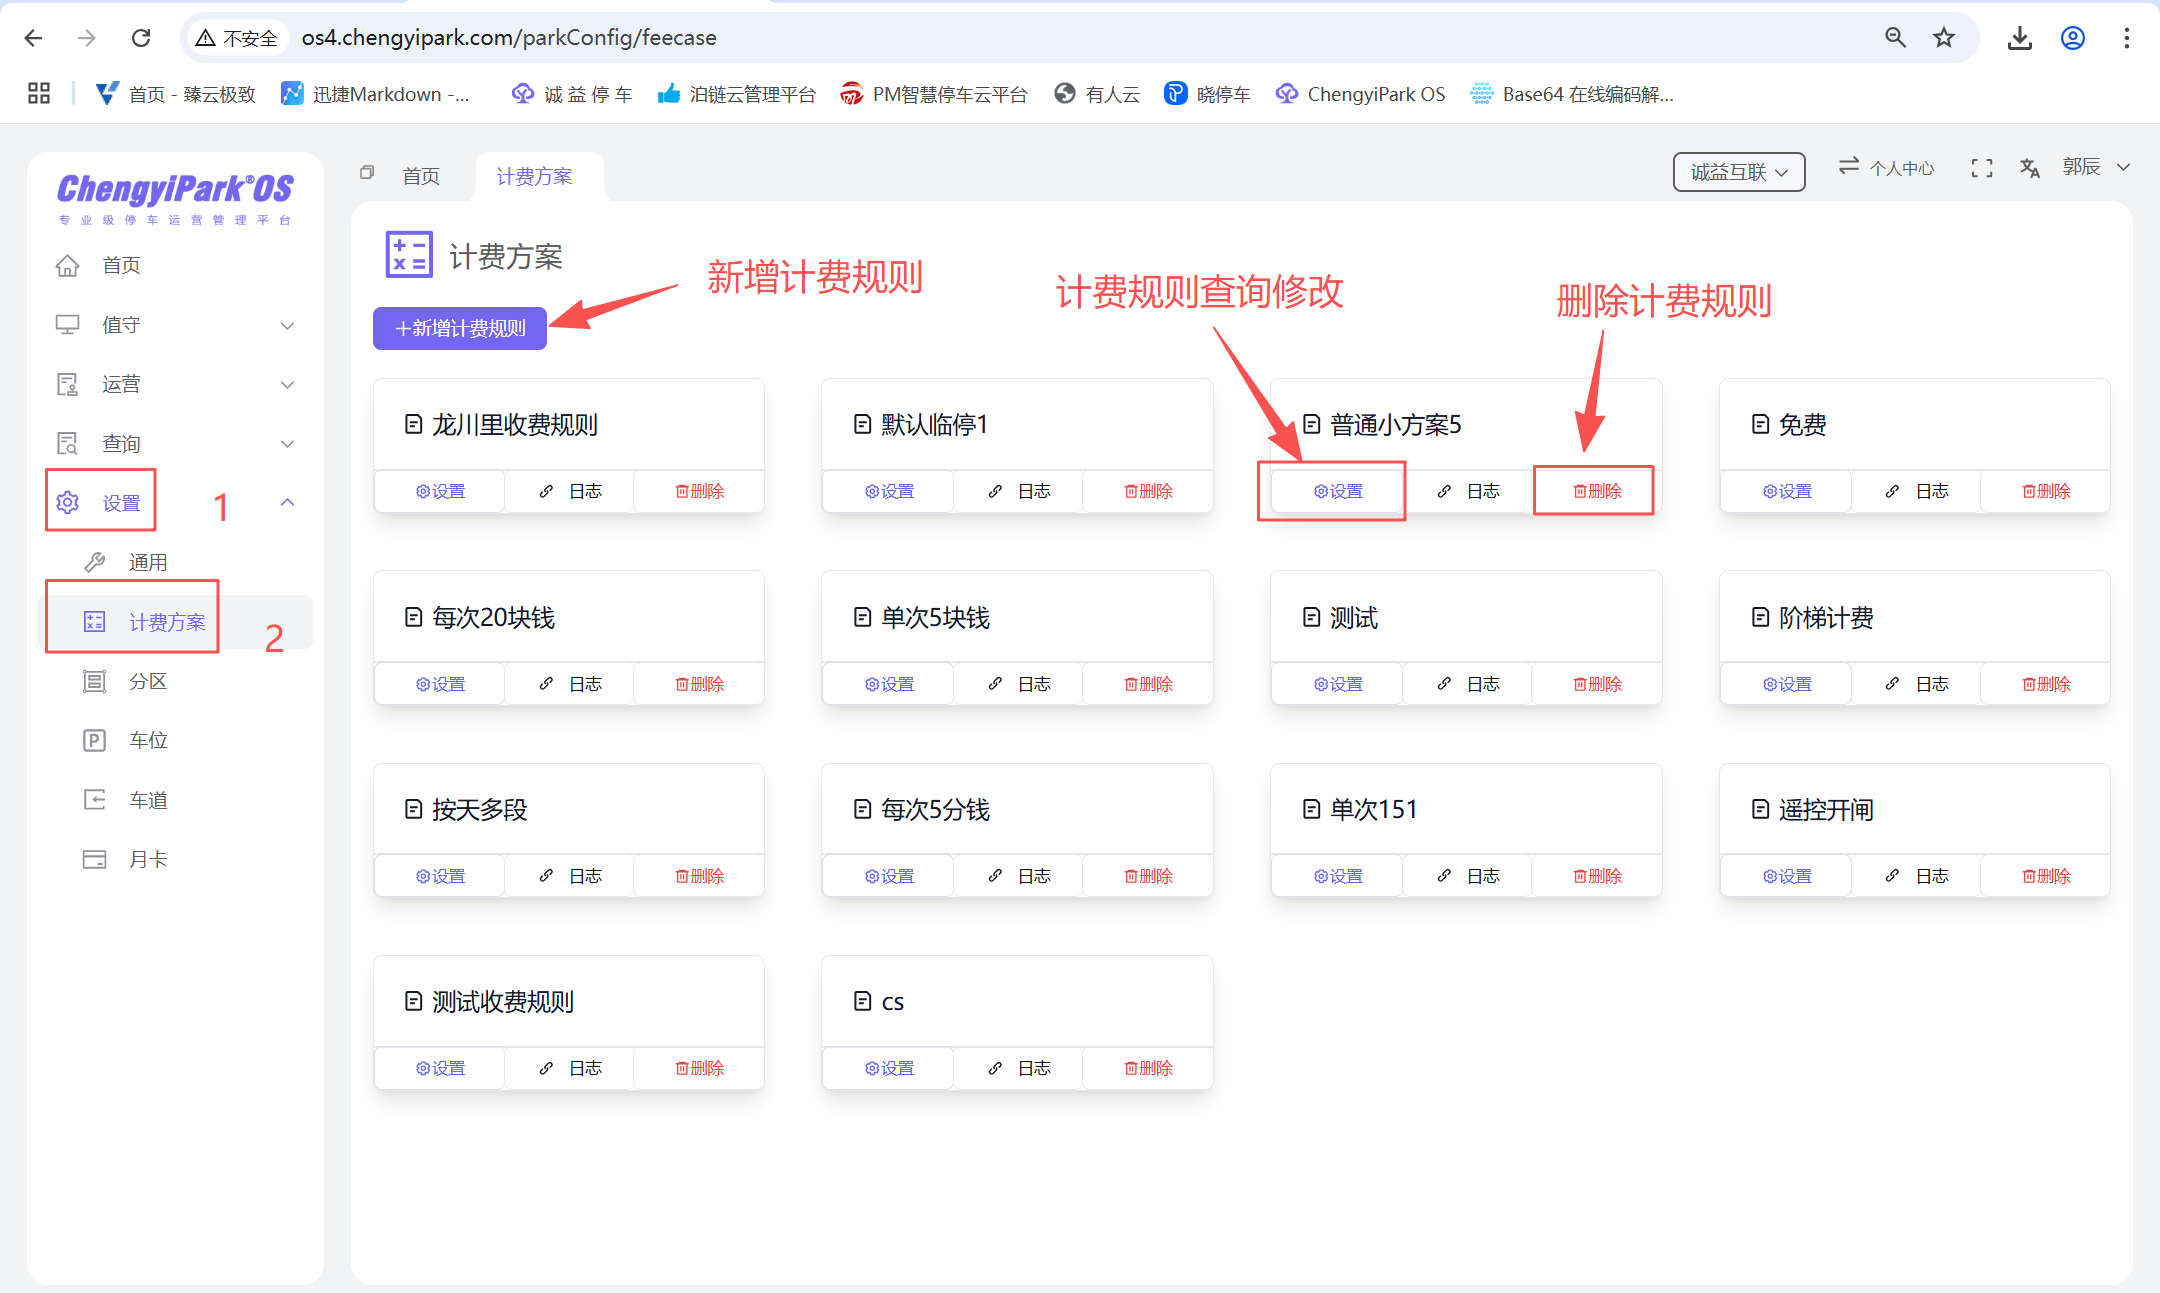Open the 首页 home icon in sidebar
The width and height of the screenshot is (2160, 1293).
click(67, 264)
